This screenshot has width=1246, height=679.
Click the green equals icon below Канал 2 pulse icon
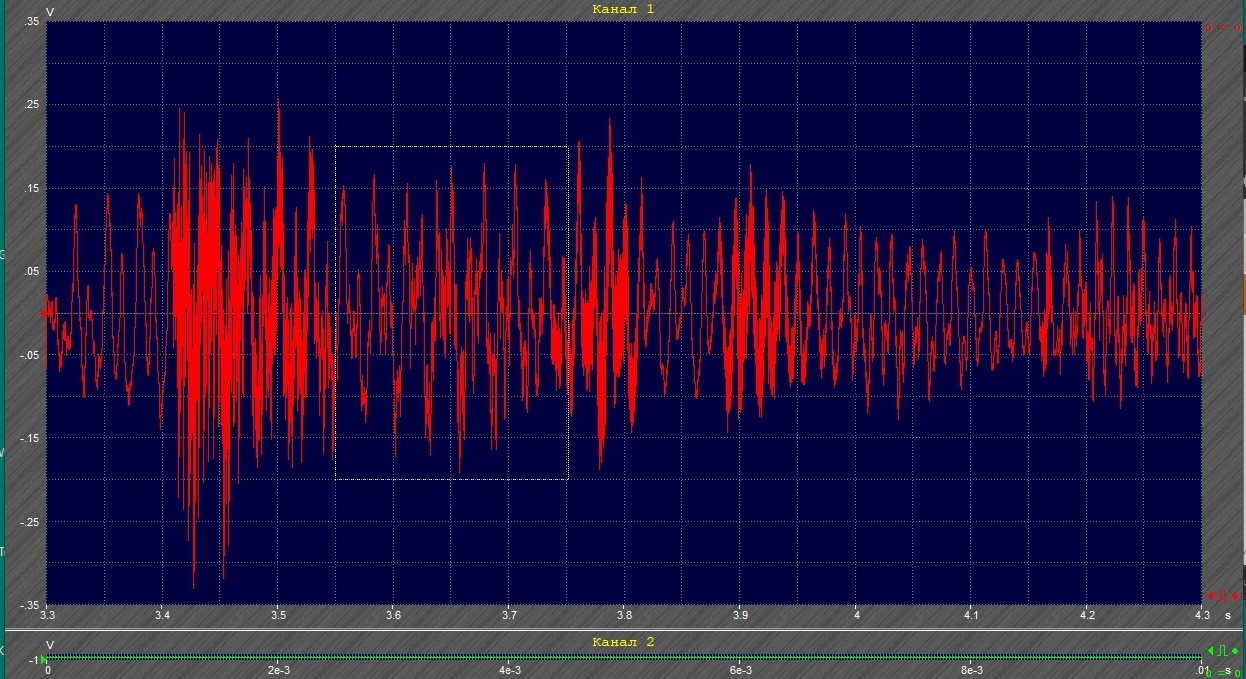1221,673
